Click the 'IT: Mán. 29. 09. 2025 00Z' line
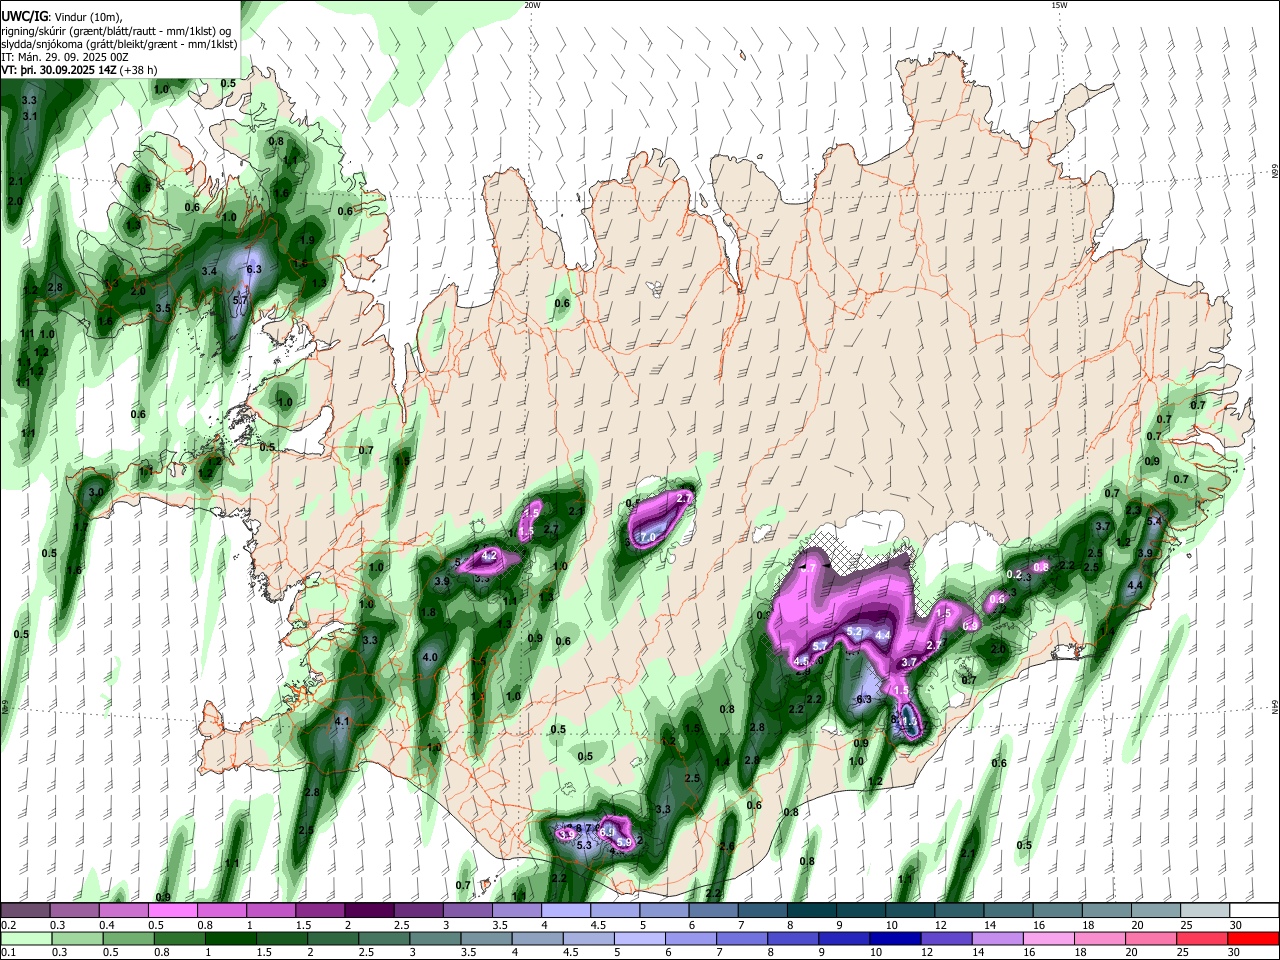This screenshot has width=1280, height=960. tap(65, 57)
